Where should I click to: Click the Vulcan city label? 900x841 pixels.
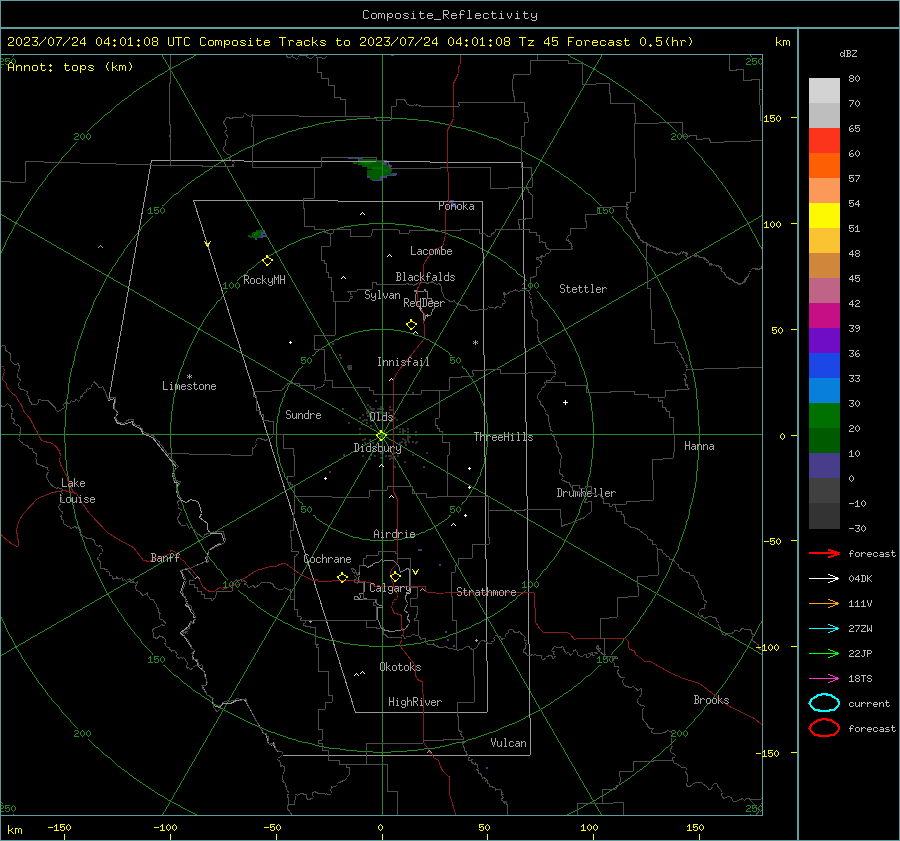point(508,743)
